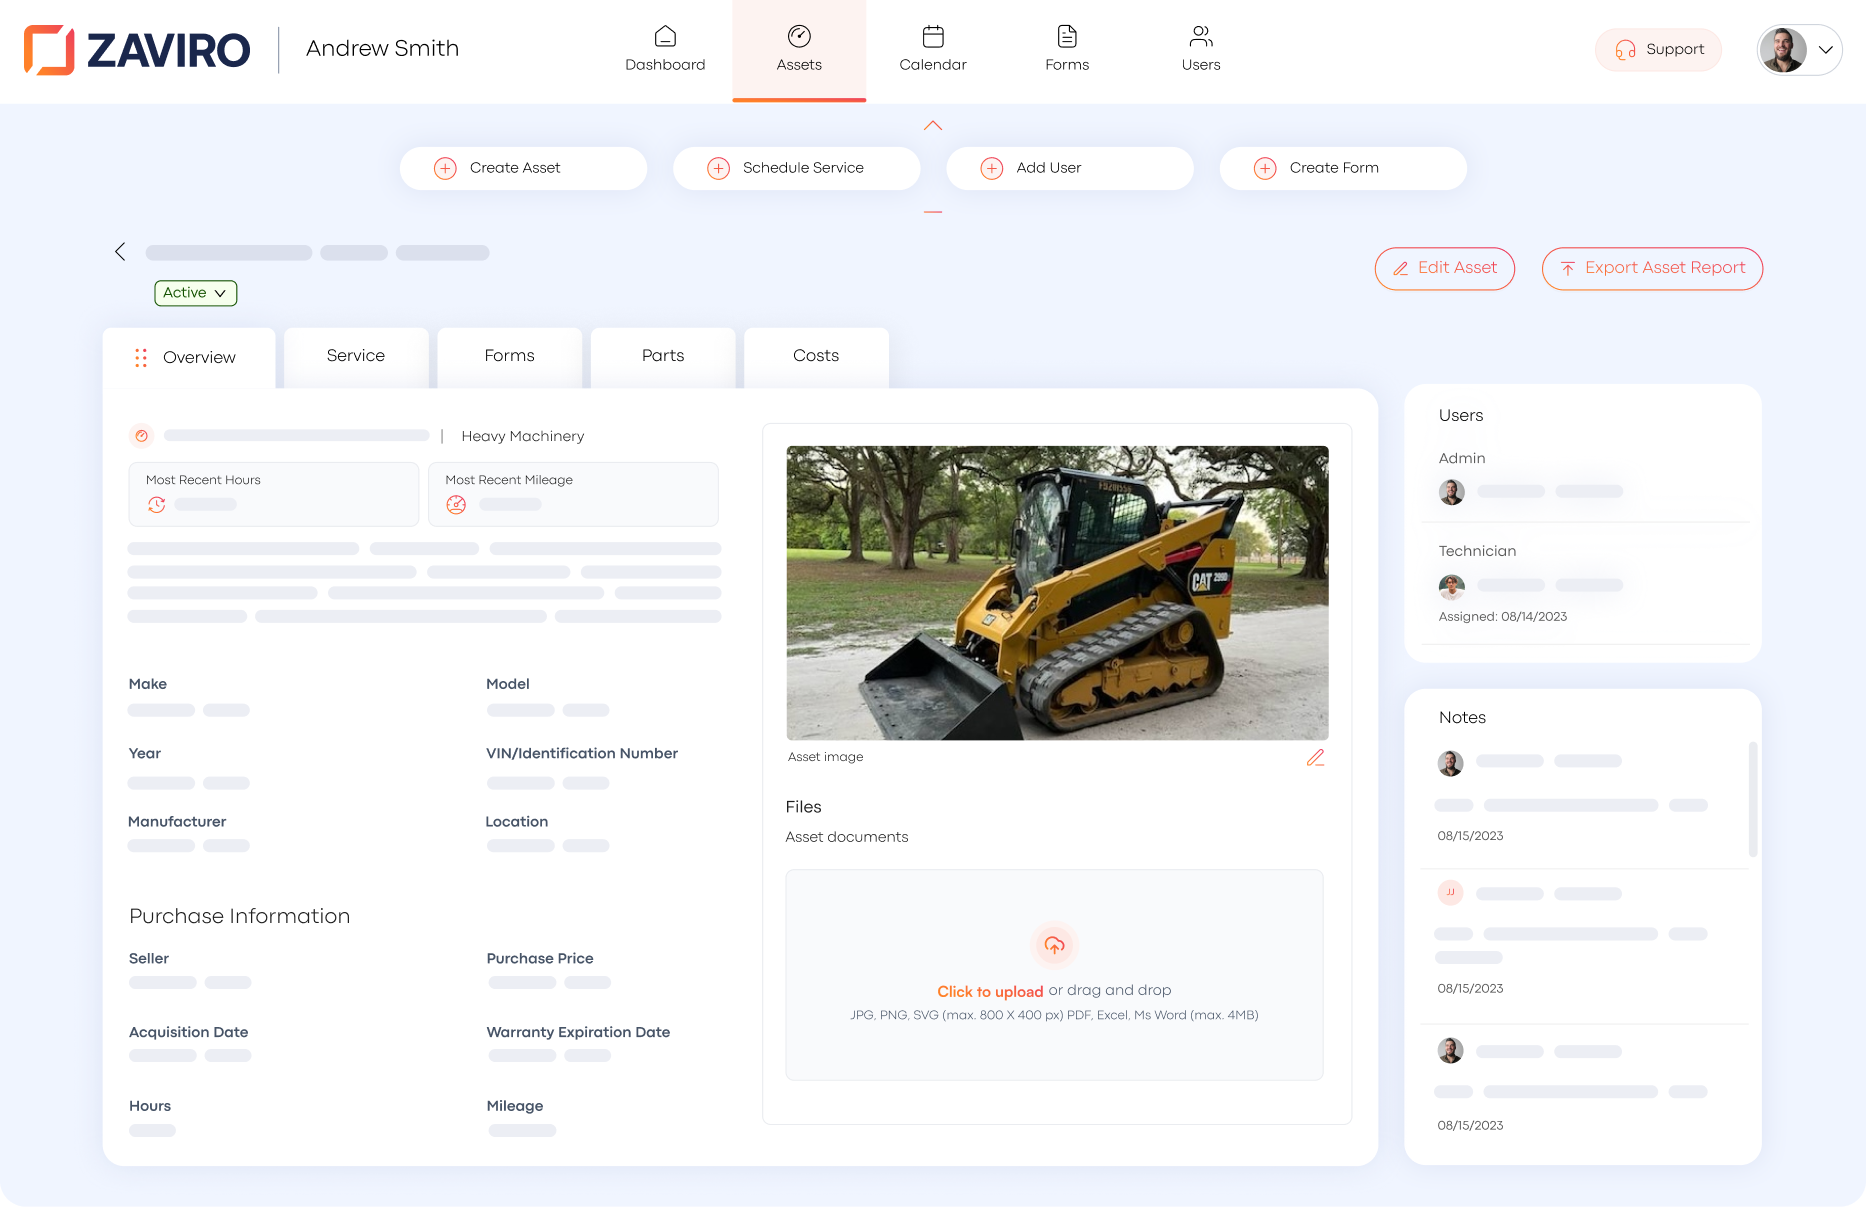Click the Export Asset Report button

pos(1652,268)
